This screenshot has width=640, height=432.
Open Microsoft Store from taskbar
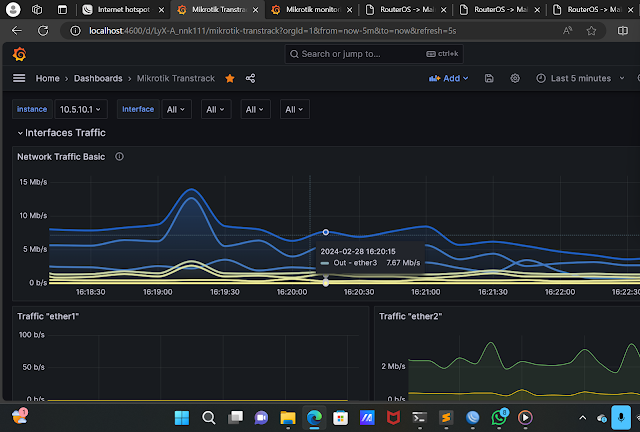click(x=340, y=417)
